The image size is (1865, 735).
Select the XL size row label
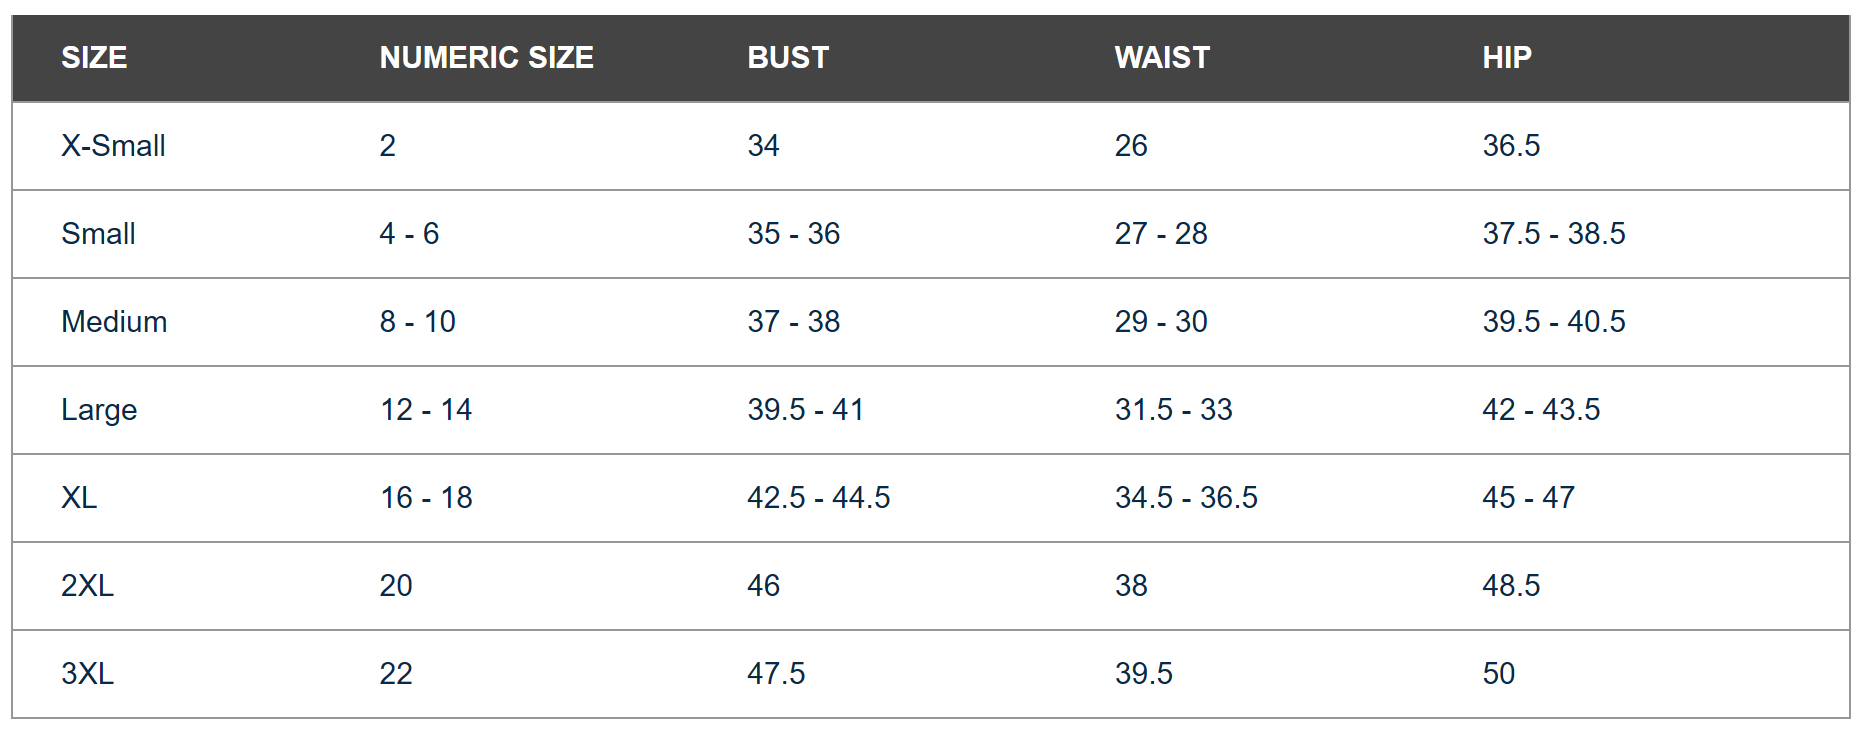[x=79, y=498]
